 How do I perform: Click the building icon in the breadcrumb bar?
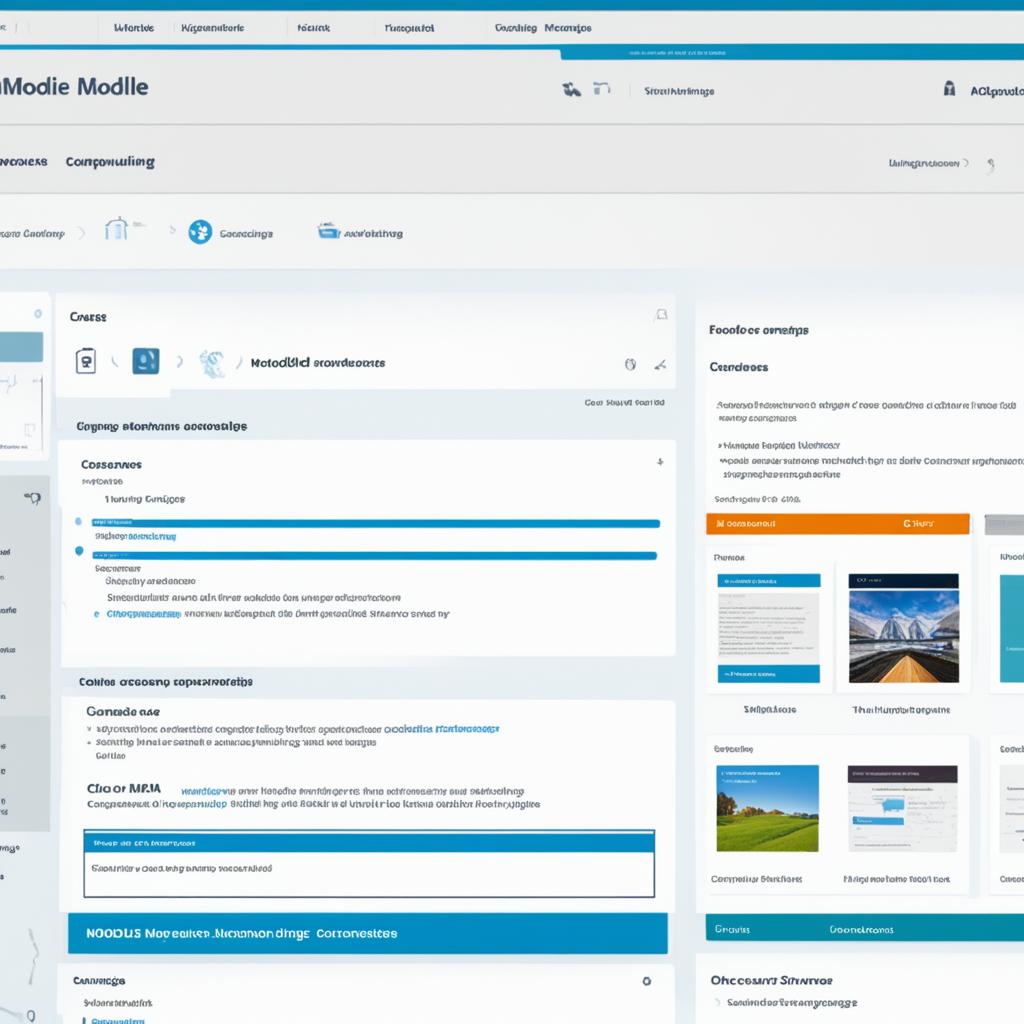coord(116,229)
